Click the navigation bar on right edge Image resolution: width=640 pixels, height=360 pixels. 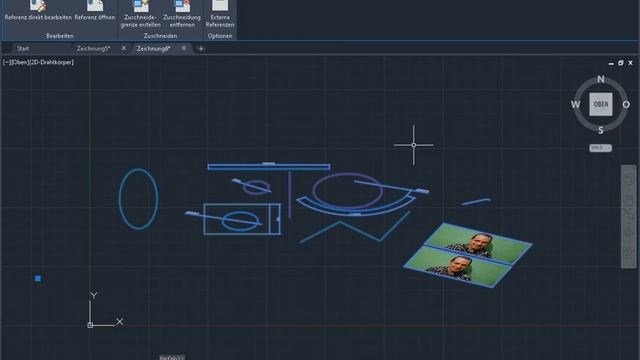pyautogui.click(x=629, y=216)
